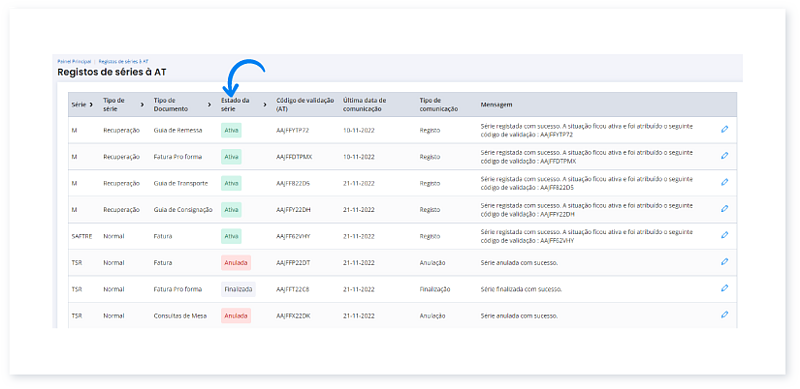Image resolution: width=800 pixels, height=389 pixels.
Task: Click the Série finalizada com sucesso message
Action: click(x=521, y=289)
